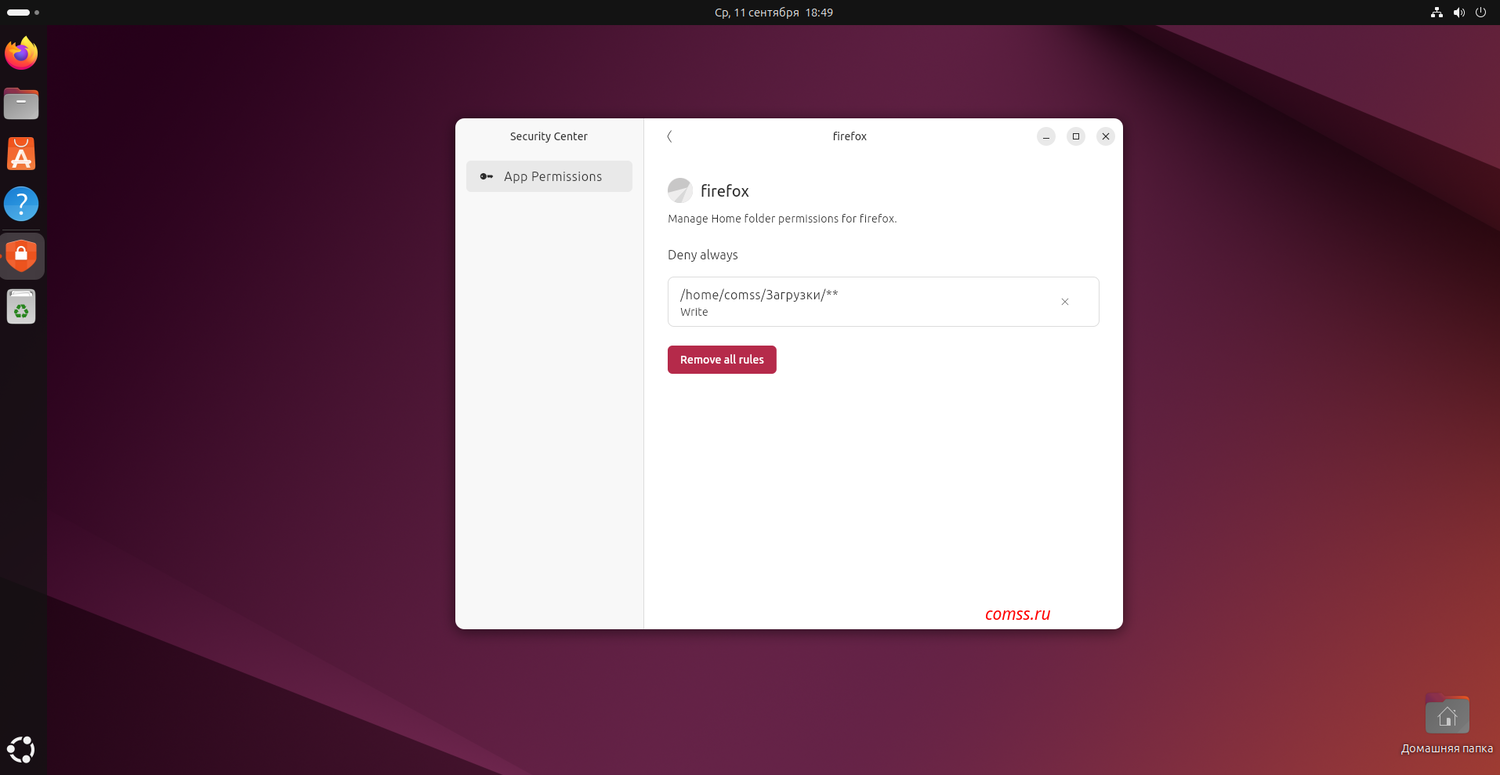Open the Домашняя папка desktop icon
Viewport: 1500px width, 775px height.
coord(1447,725)
